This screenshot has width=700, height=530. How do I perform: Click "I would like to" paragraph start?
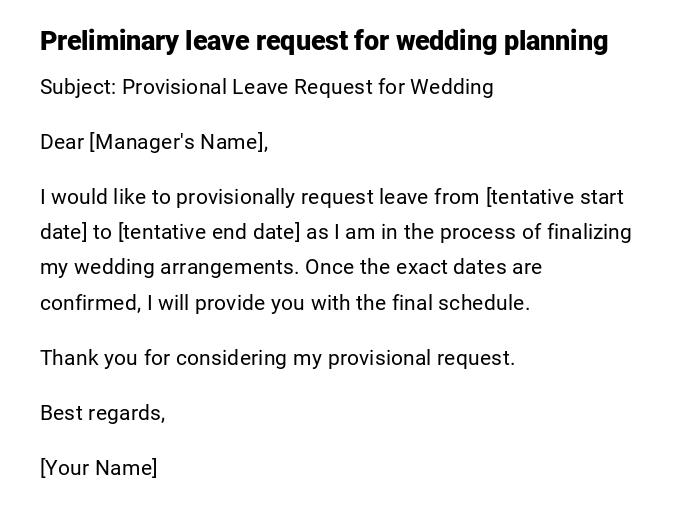coord(102,197)
